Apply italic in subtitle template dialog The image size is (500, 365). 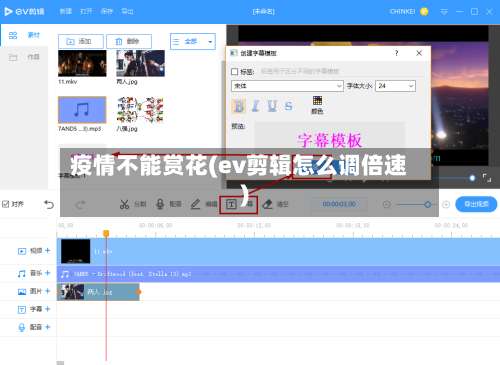[256, 105]
